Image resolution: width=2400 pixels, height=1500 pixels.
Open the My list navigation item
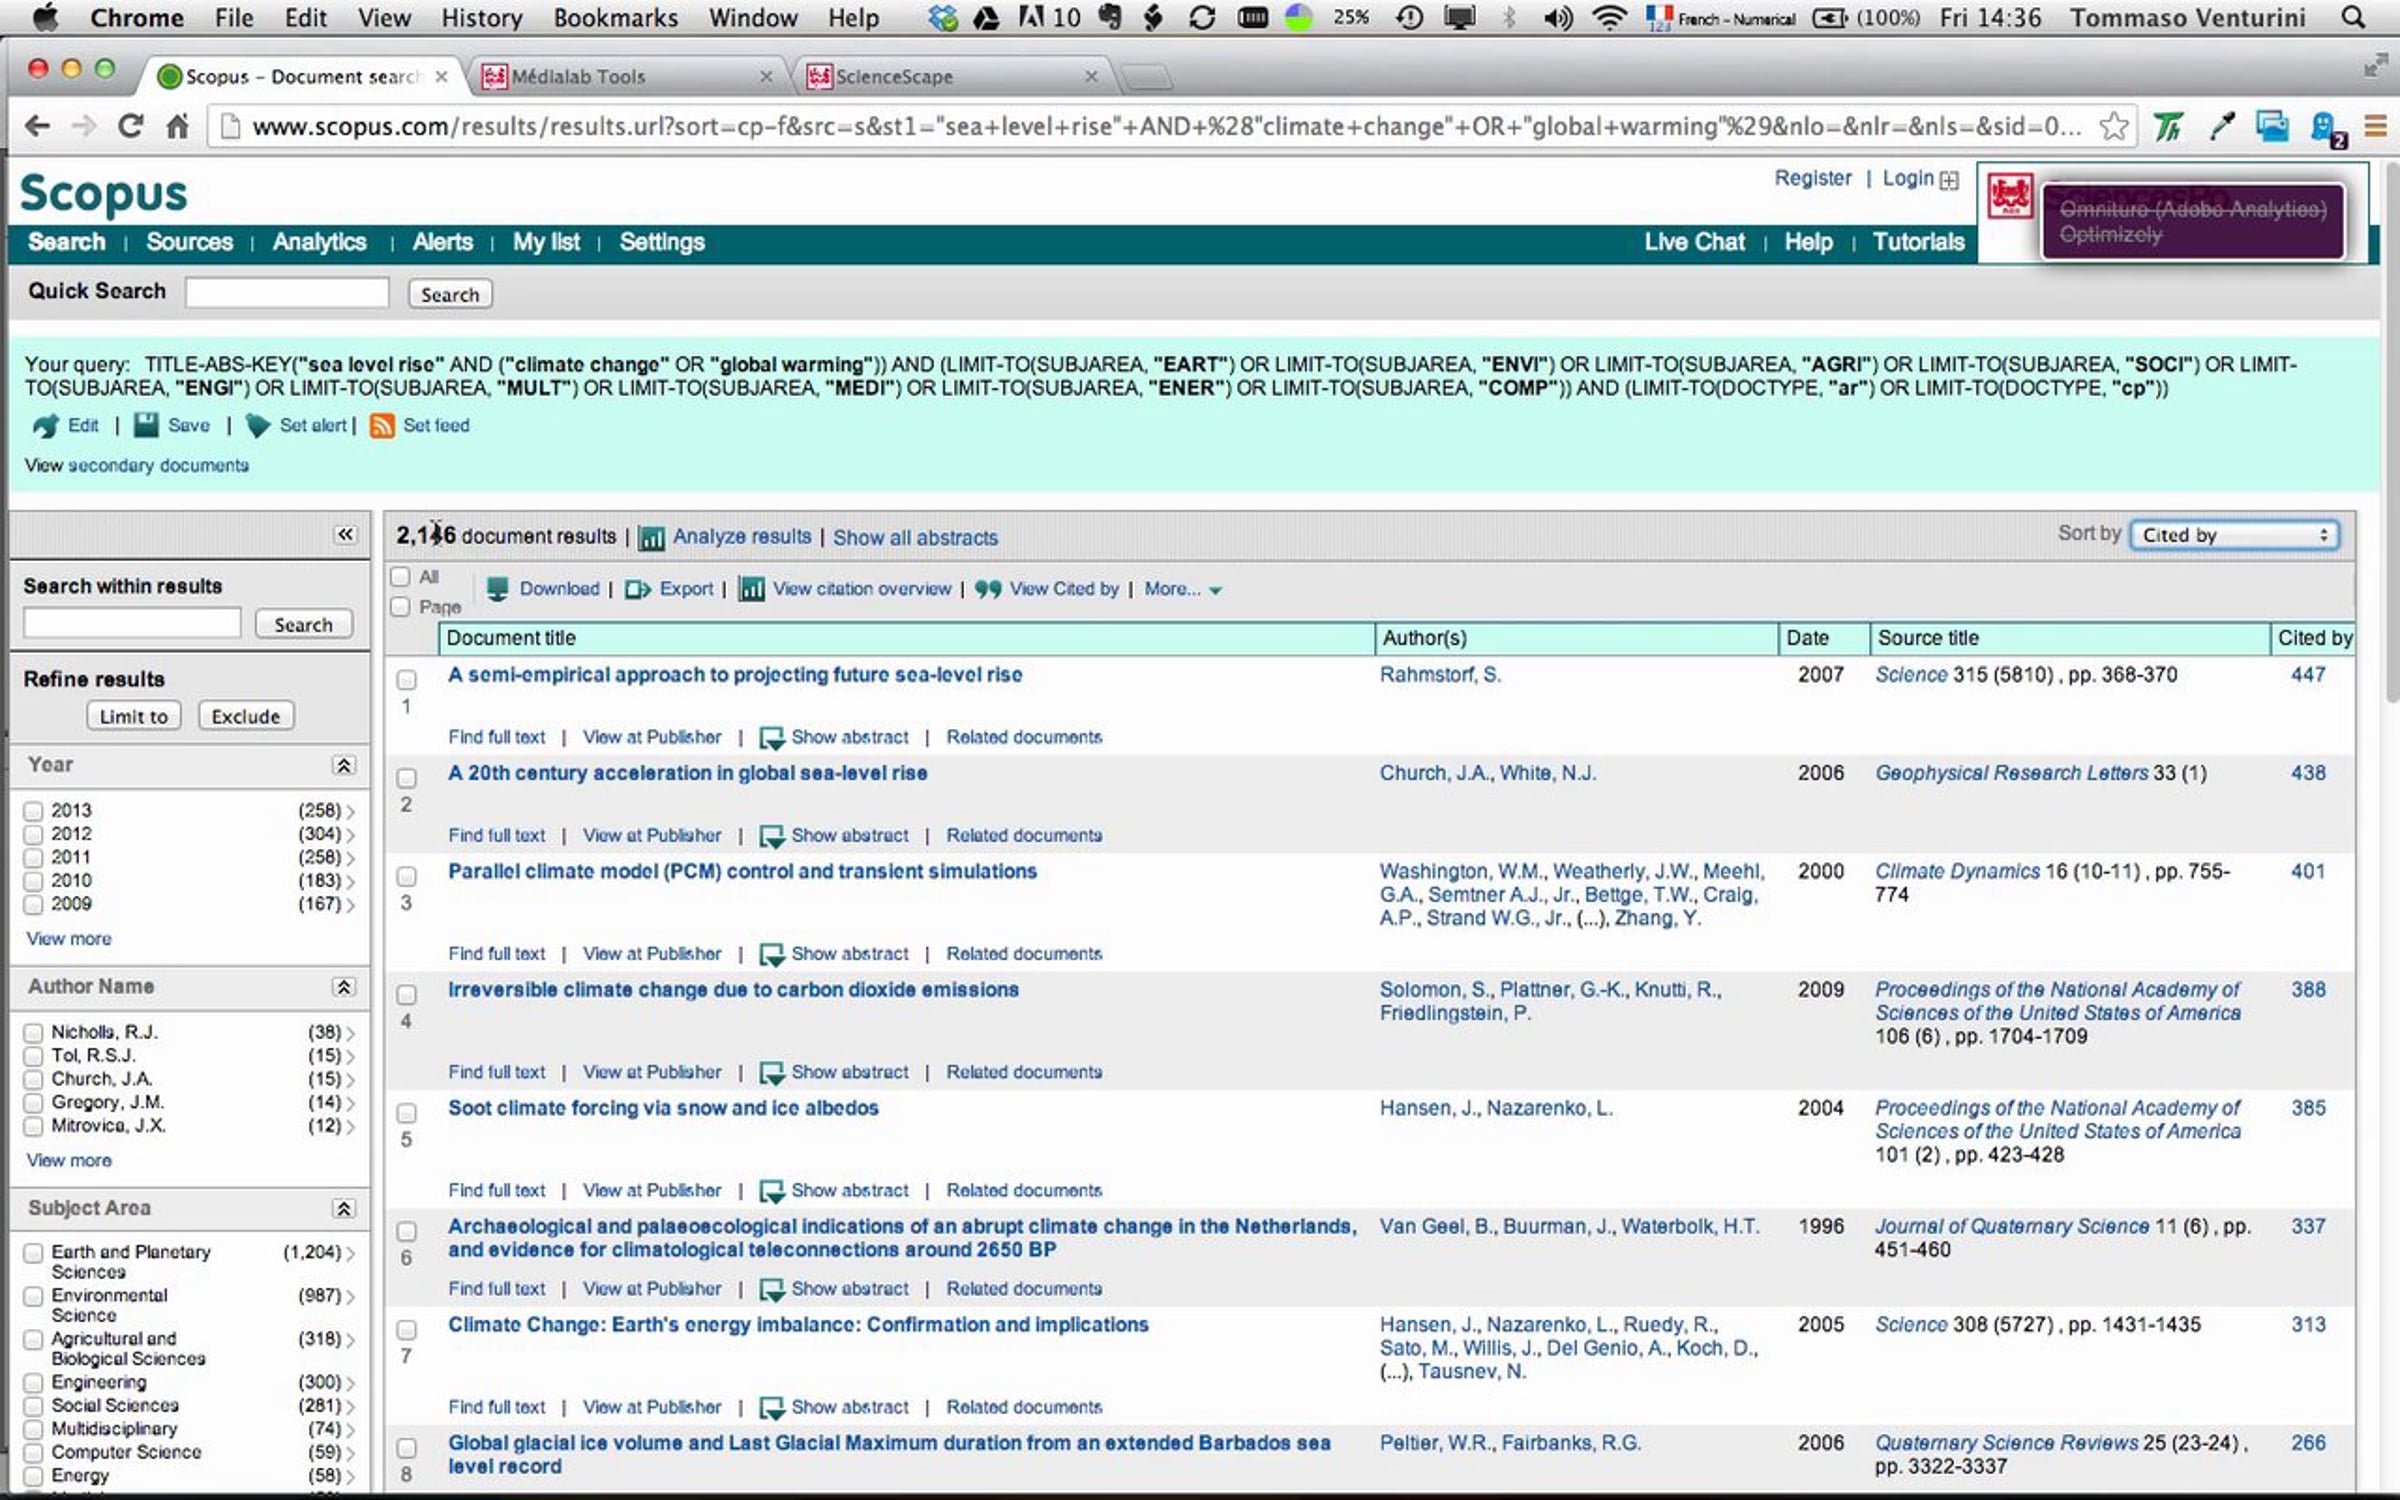[546, 242]
